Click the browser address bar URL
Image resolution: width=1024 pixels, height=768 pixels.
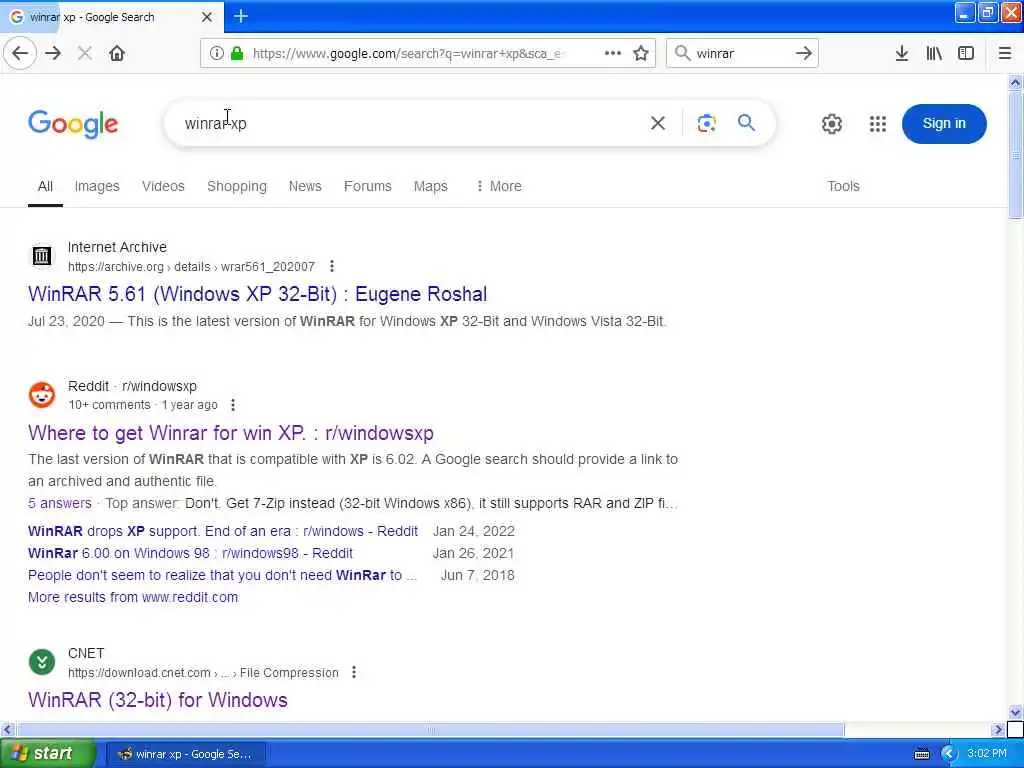click(408, 54)
